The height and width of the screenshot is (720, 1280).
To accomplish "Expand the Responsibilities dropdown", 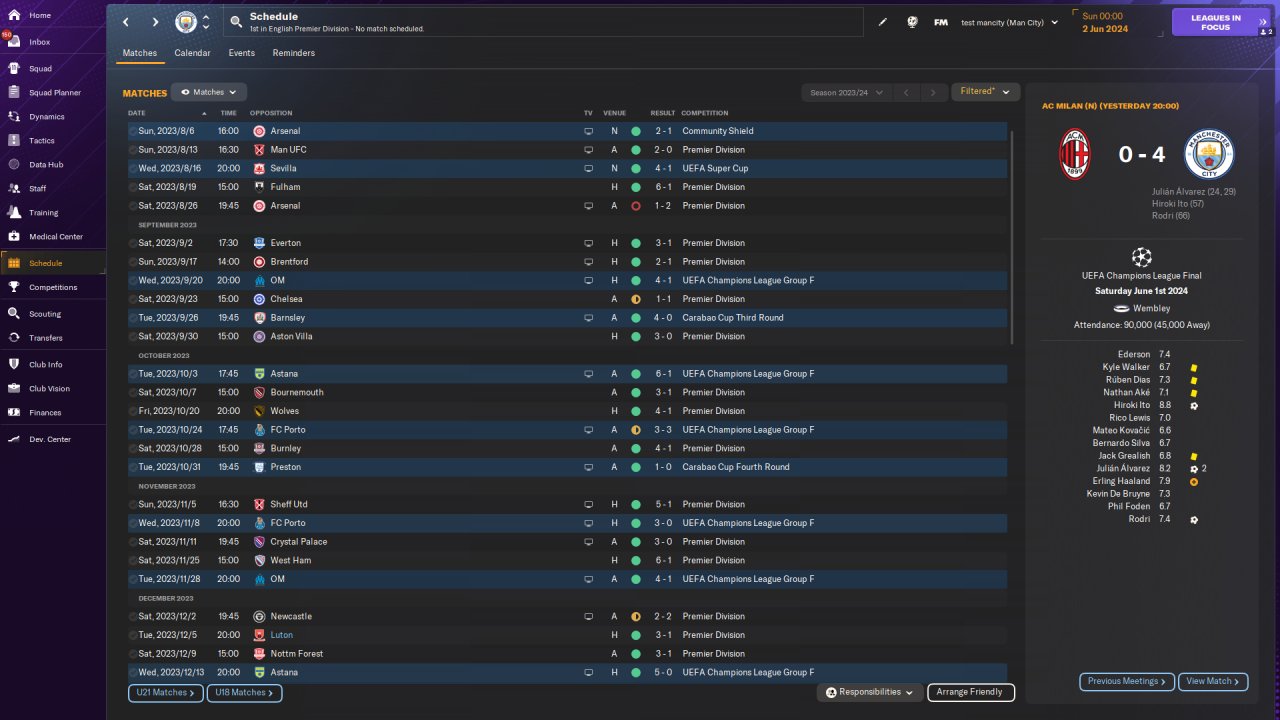I will point(869,692).
